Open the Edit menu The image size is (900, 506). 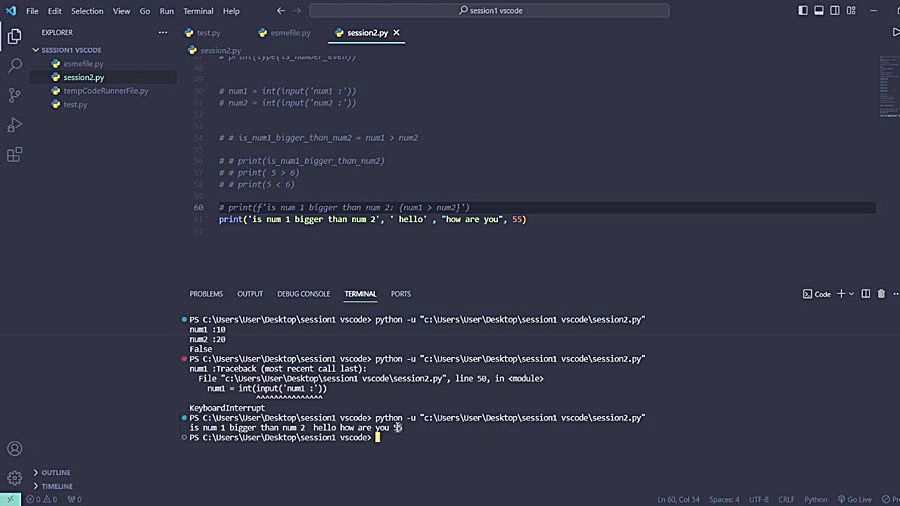[55, 11]
